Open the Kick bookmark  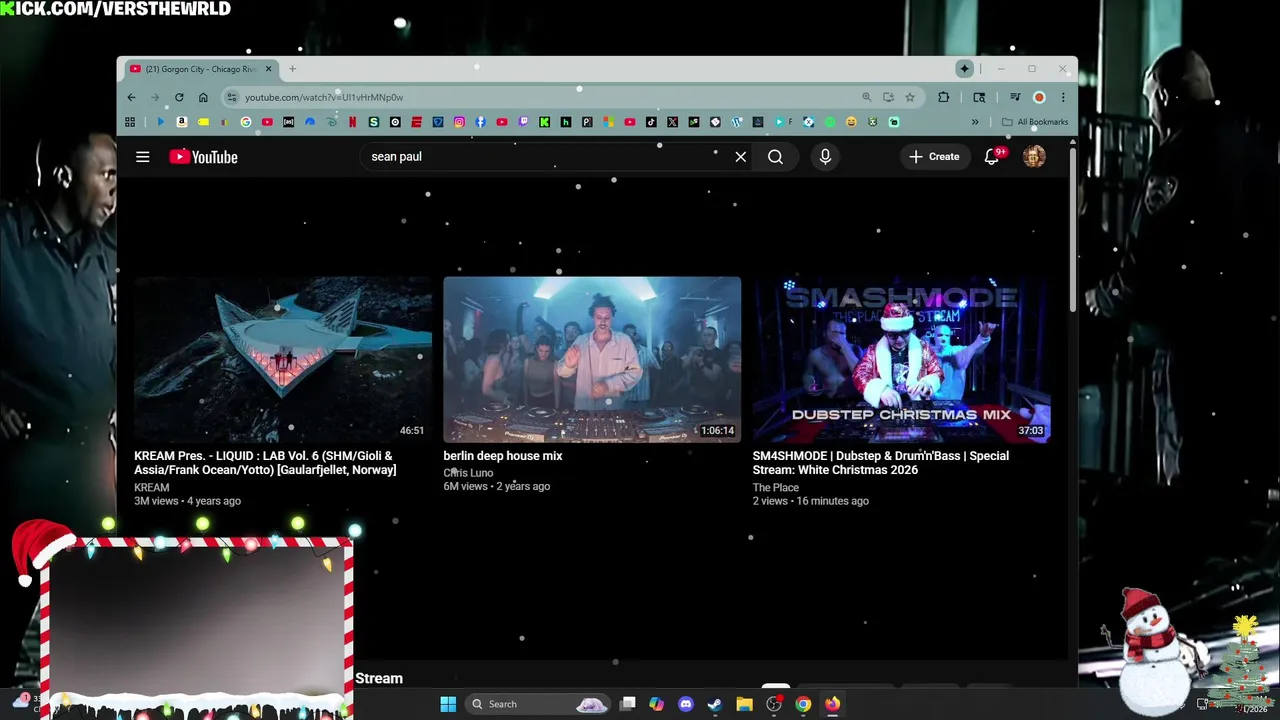coord(544,122)
